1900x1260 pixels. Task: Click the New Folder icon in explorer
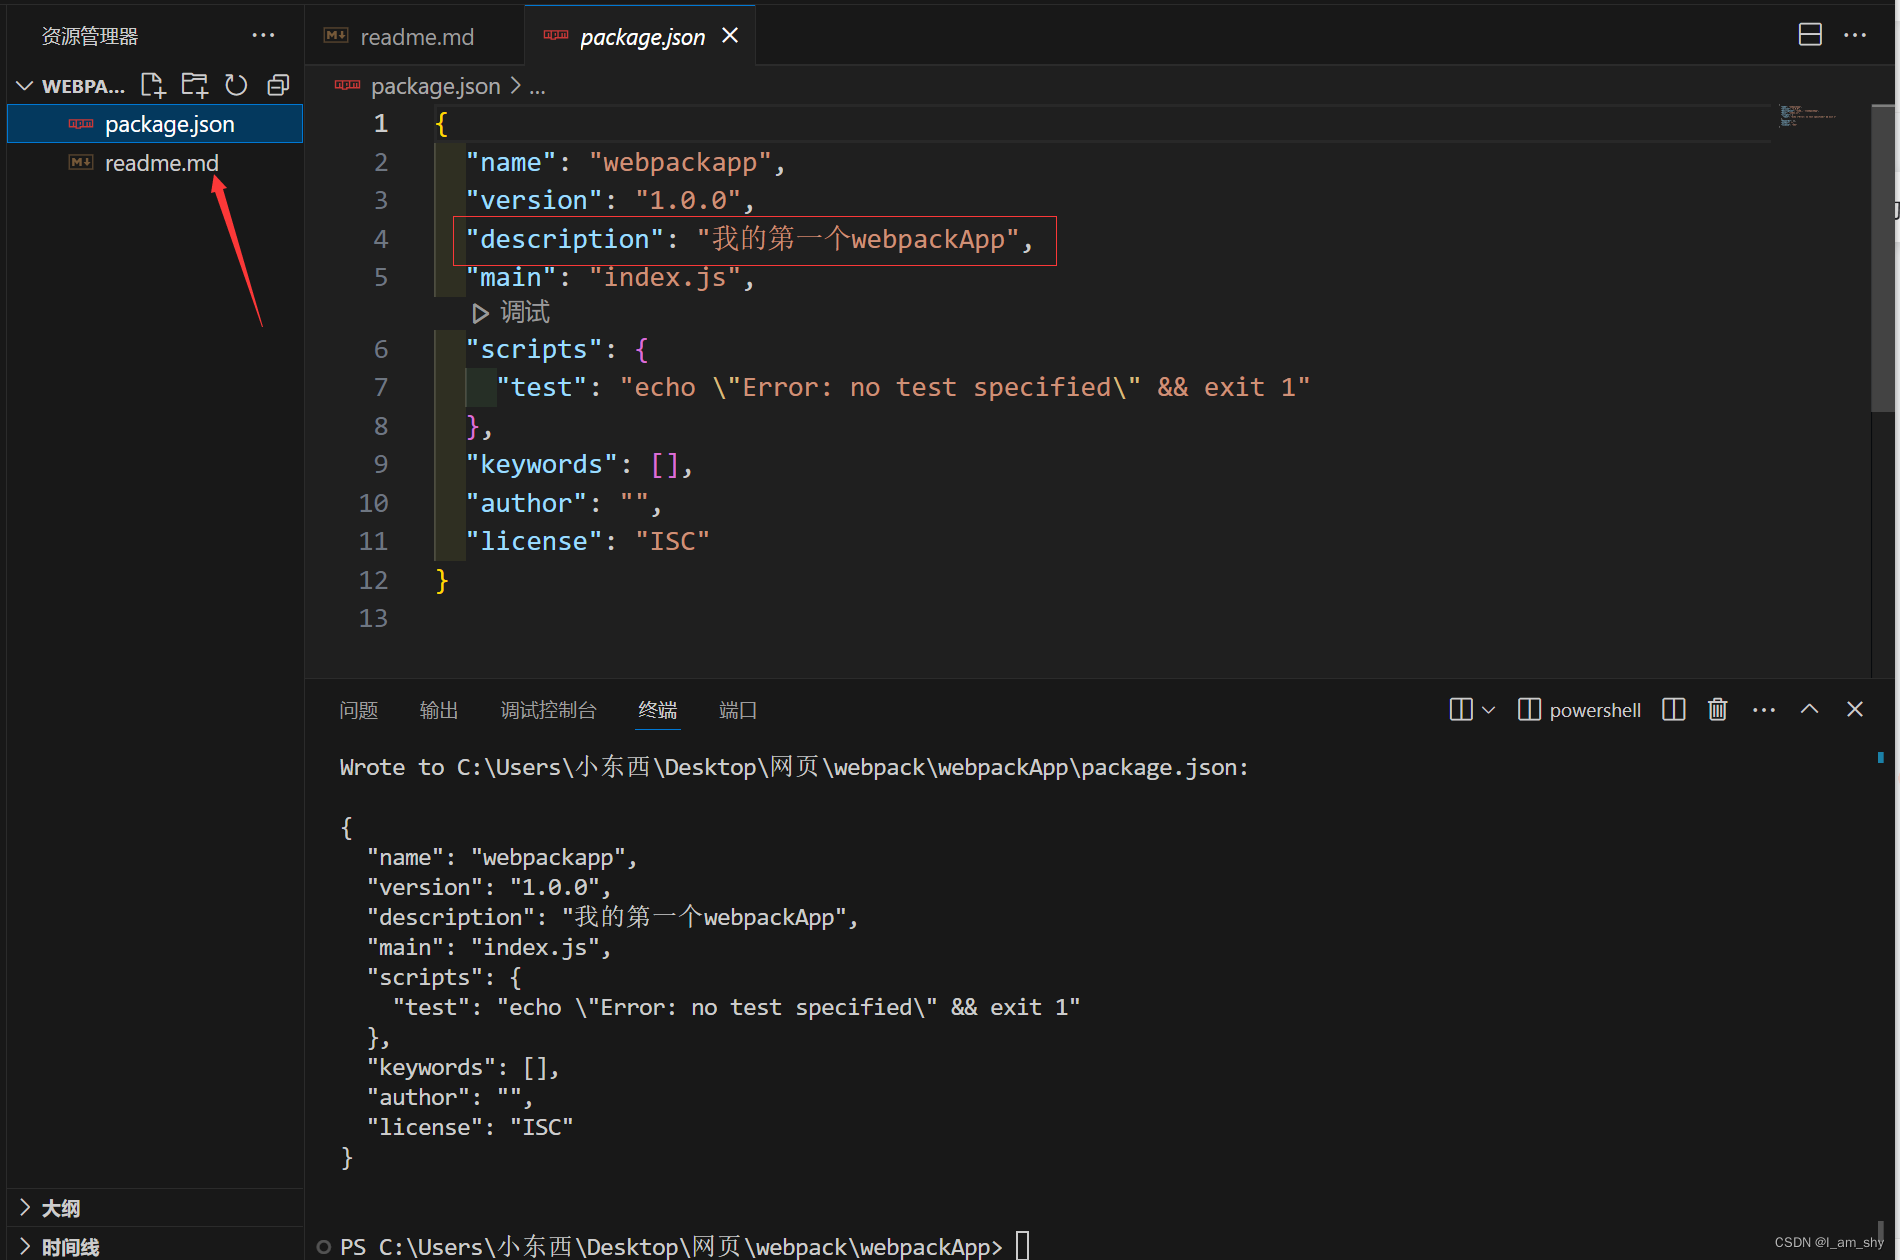point(195,86)
